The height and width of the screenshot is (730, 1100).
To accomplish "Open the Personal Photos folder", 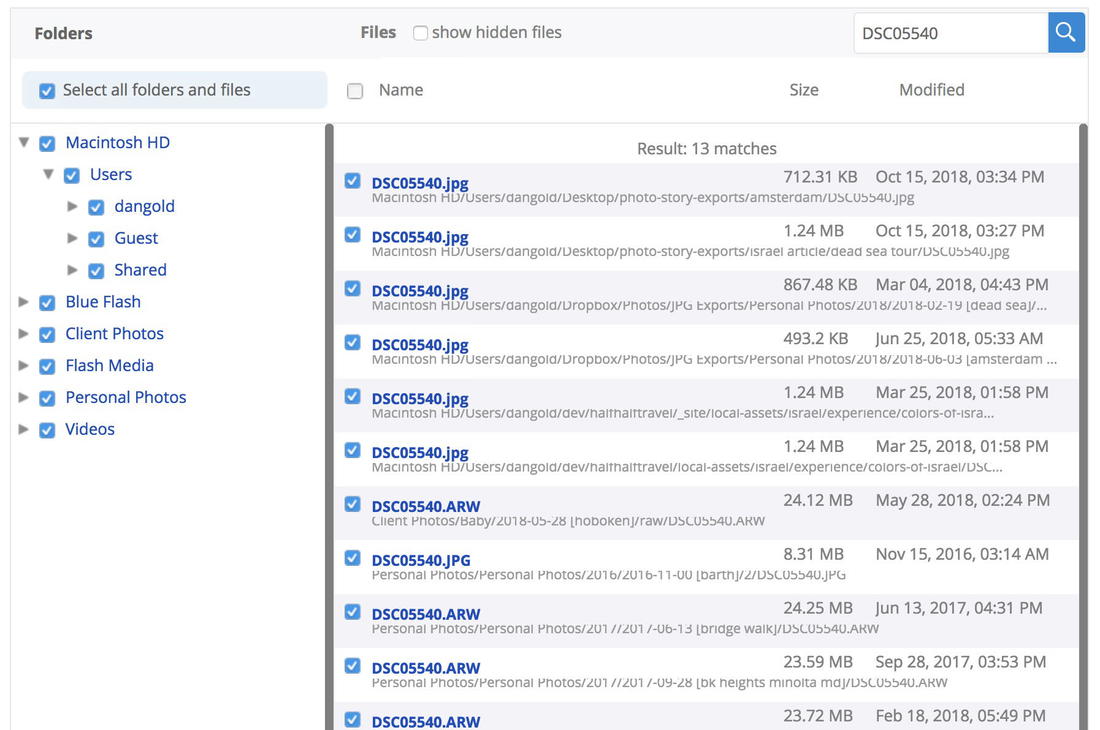I will click(125, 397).
